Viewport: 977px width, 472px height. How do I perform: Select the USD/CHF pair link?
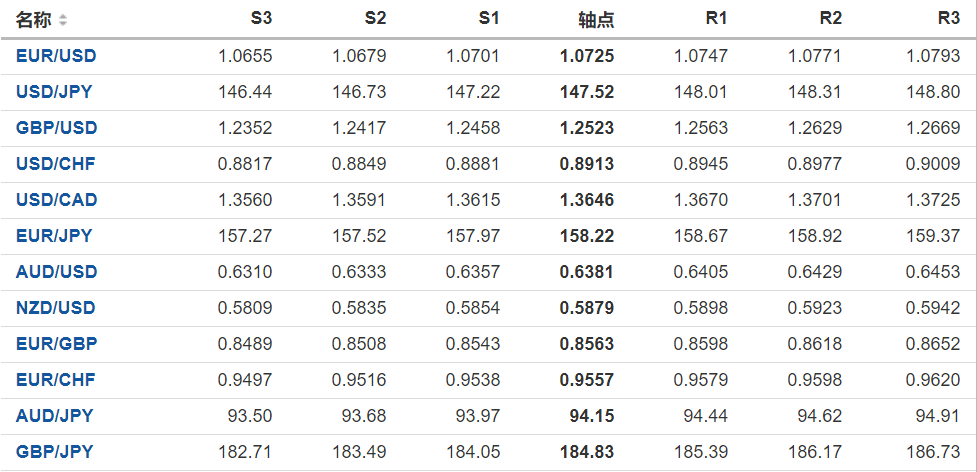pos(55,164)
